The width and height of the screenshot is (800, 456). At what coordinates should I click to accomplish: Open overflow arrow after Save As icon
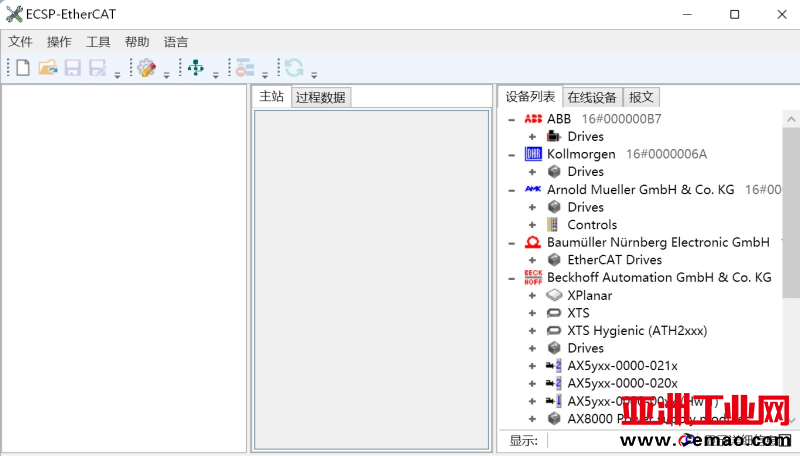(x=117, y=75)
